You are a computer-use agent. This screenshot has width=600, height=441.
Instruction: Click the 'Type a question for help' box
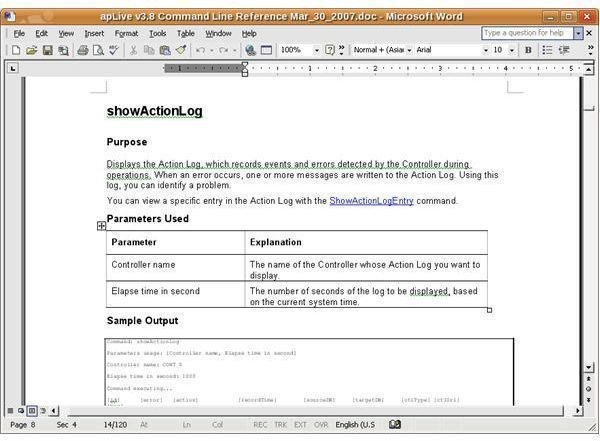pyautogui.click(x=527, y=33)
